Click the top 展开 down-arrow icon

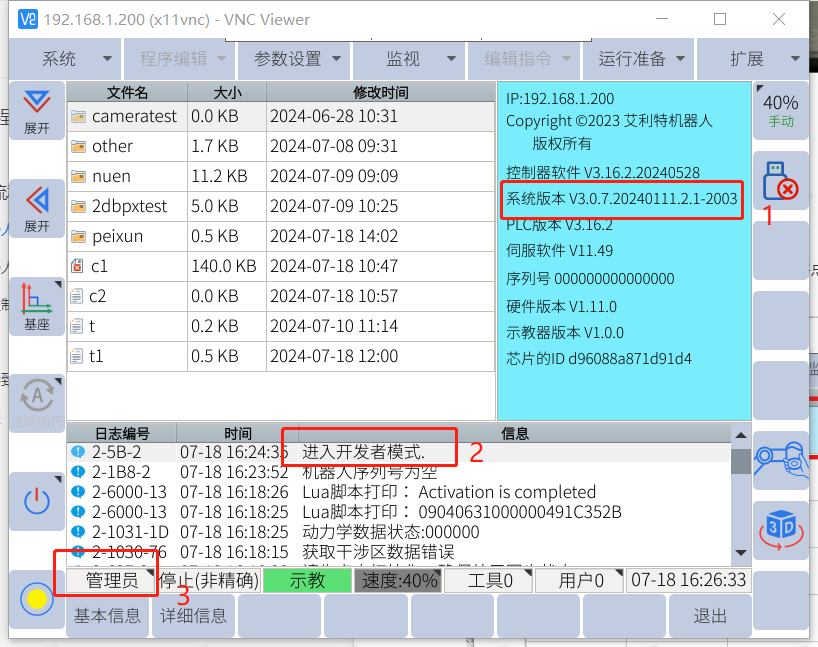tap(37, 110)
